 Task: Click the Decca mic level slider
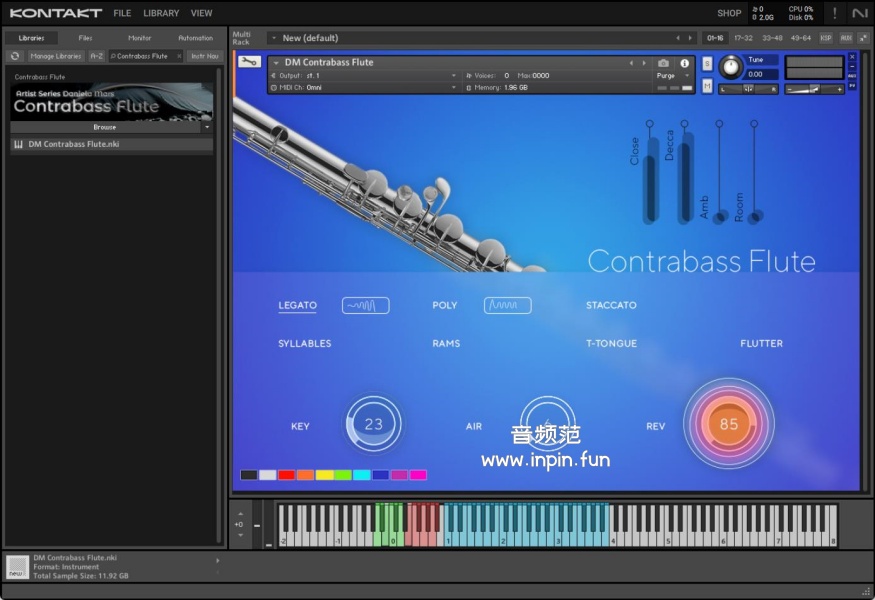pyautogui.click(x=685, y=172)
